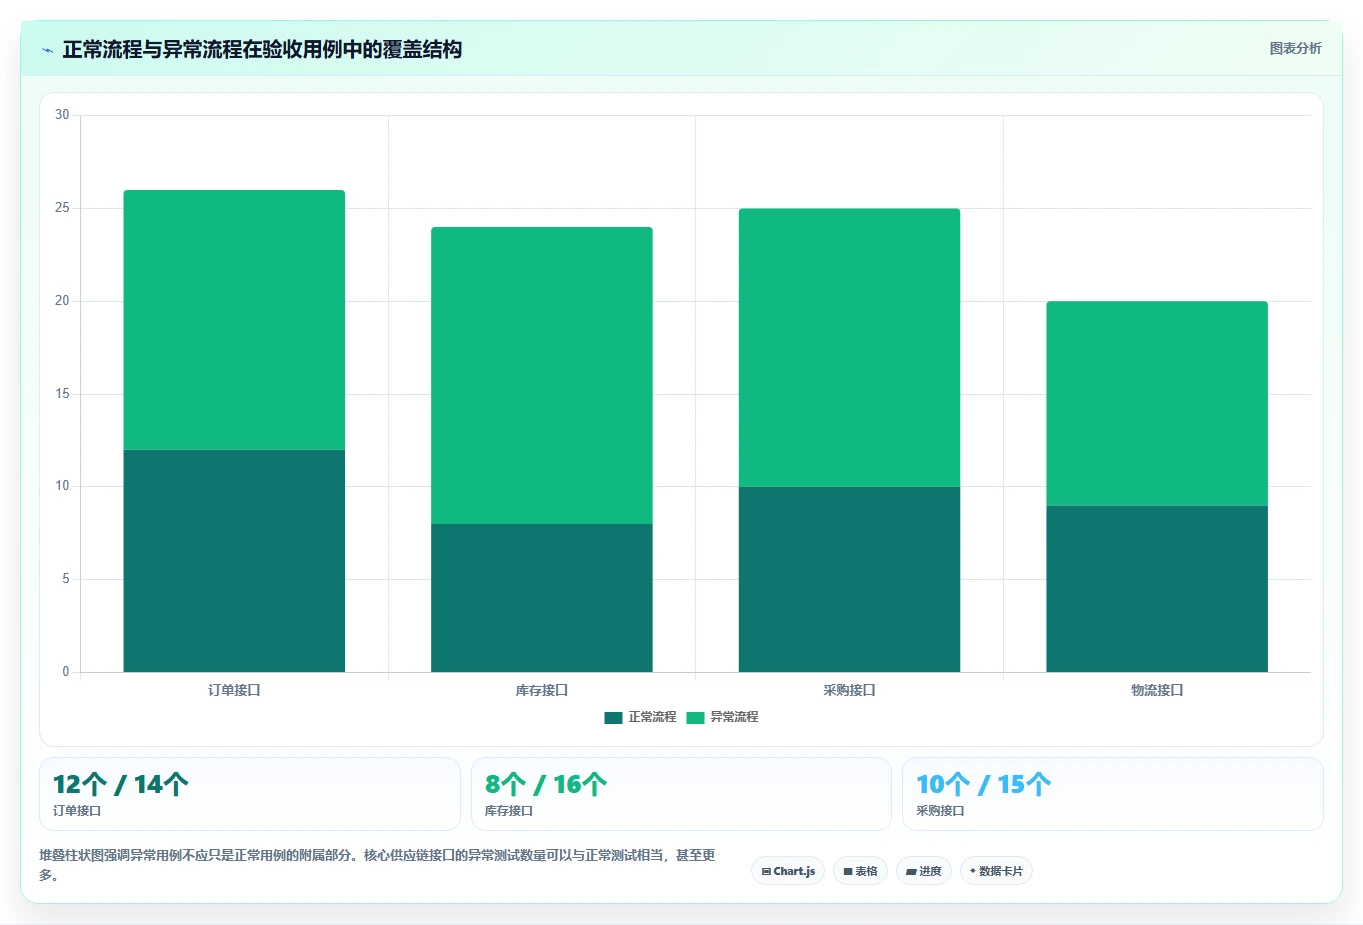Click the light green 异常流程 legend swatch
1363x925 pixels.
point(695,718)
